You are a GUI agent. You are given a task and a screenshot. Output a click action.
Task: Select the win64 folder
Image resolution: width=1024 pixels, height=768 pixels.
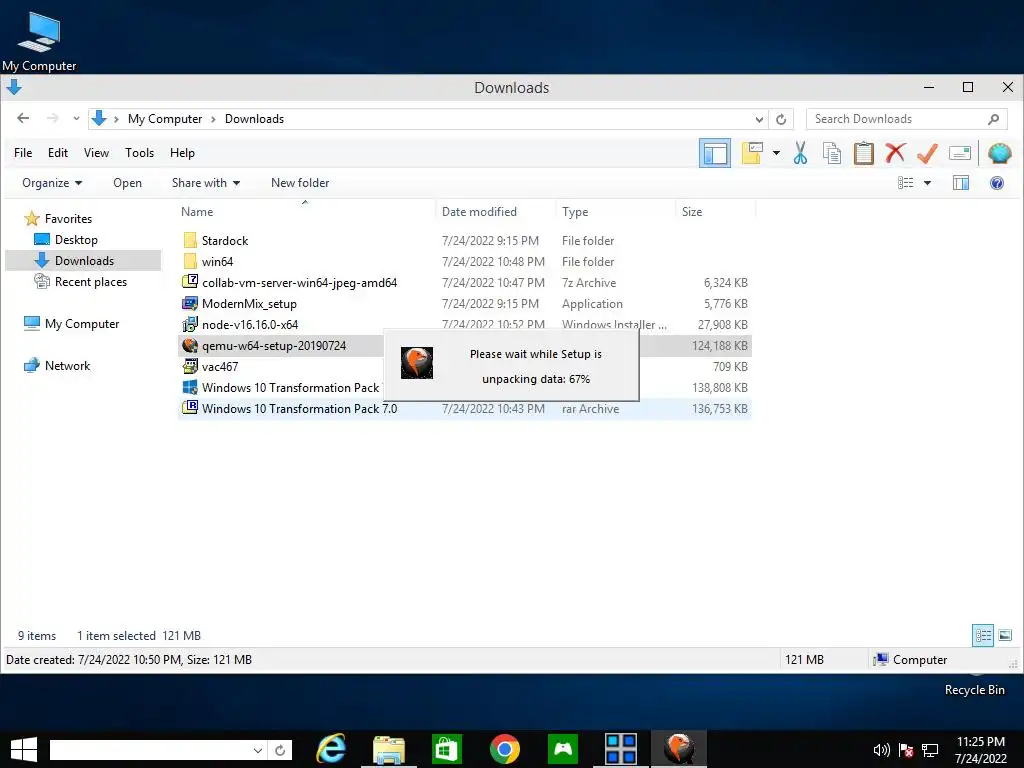click(x=217, y=261)
